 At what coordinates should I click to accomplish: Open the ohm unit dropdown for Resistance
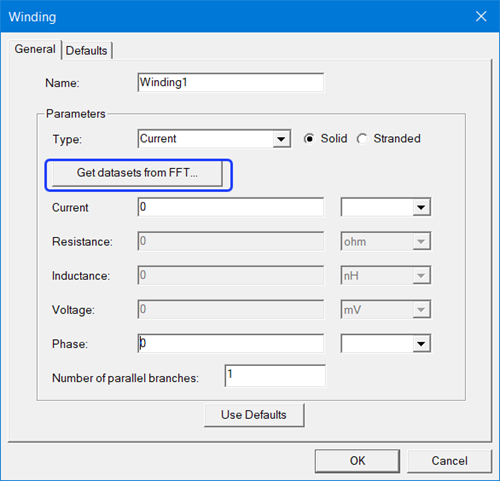click(x=386, y=241)
